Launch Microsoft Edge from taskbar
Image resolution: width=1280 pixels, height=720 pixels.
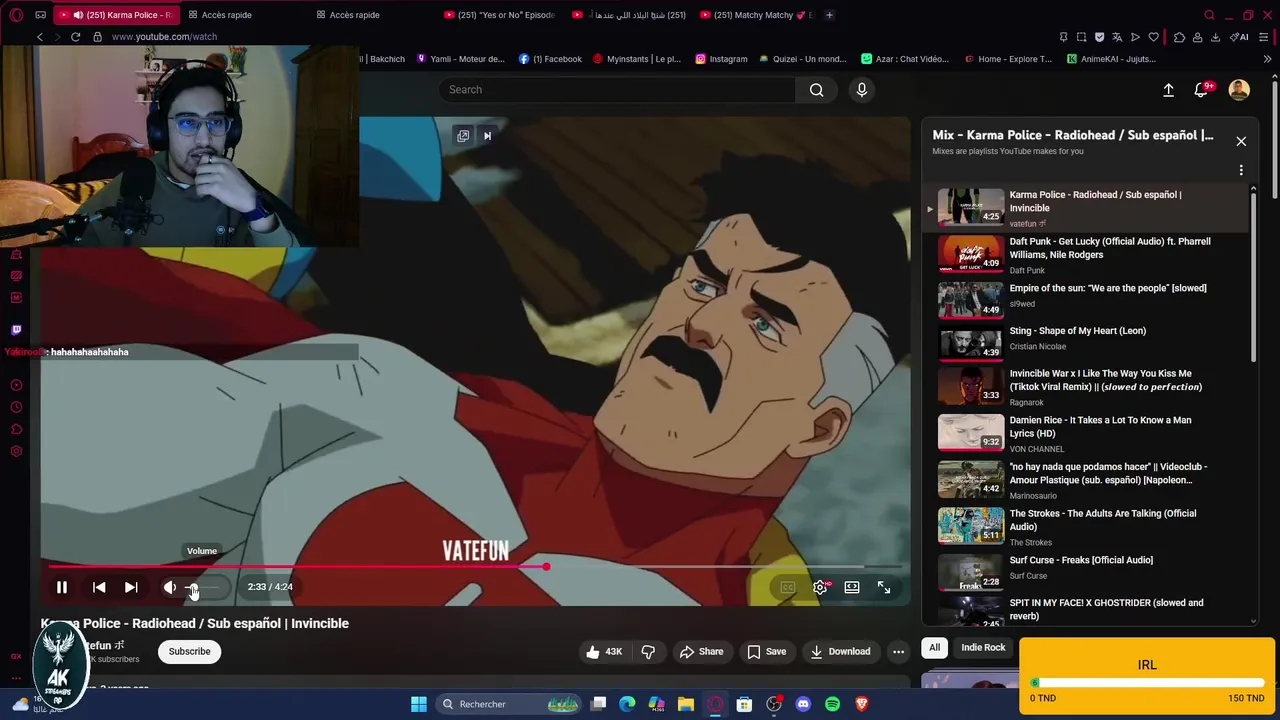click(x=627, y=704)
